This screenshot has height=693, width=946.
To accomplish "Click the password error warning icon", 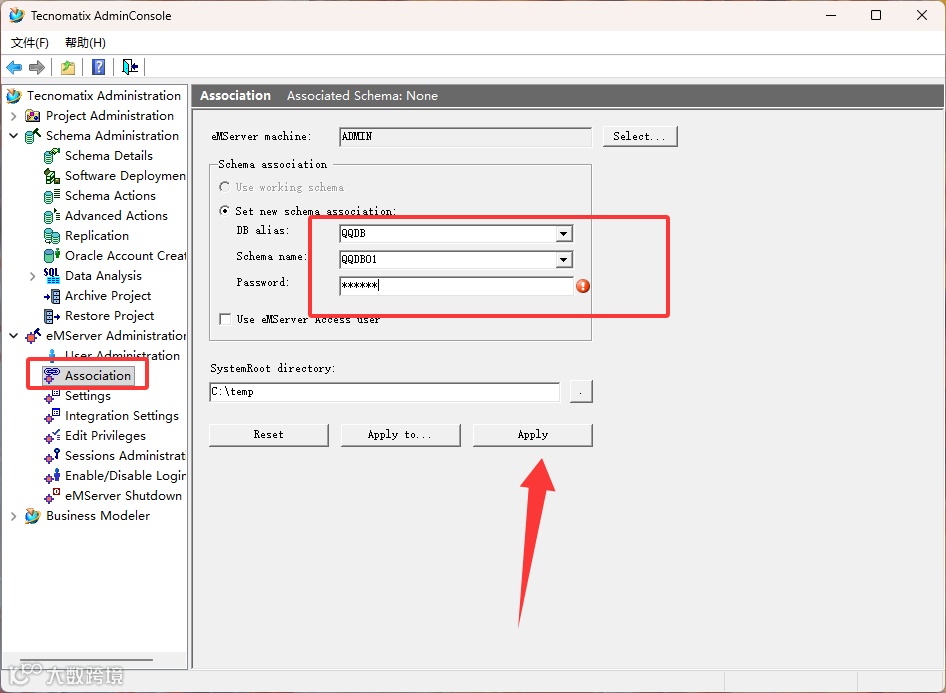I will click(x=583, y=286).
